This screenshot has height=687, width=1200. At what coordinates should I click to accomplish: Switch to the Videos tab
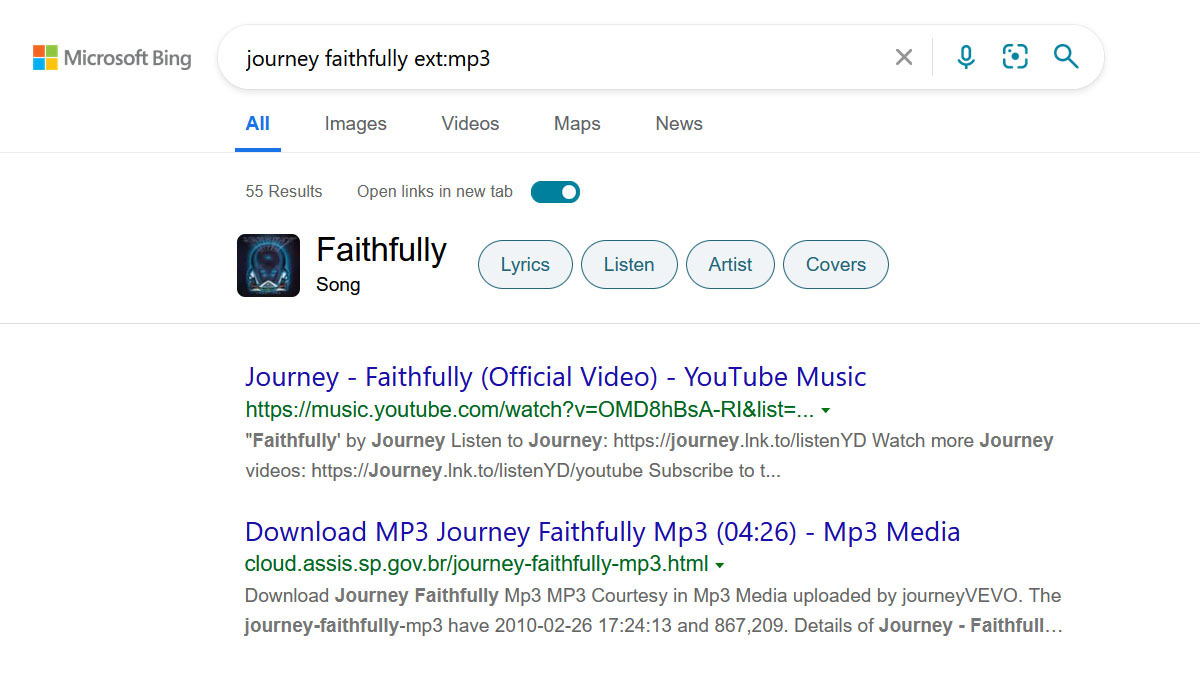point(470,124)
